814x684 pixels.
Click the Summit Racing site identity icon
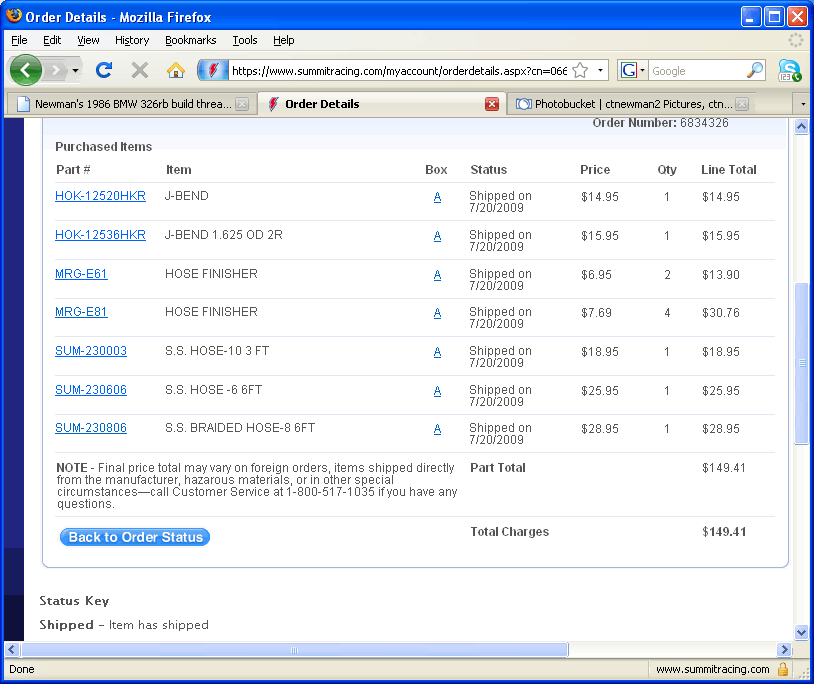pyautogui.click(x=213, y=70)
